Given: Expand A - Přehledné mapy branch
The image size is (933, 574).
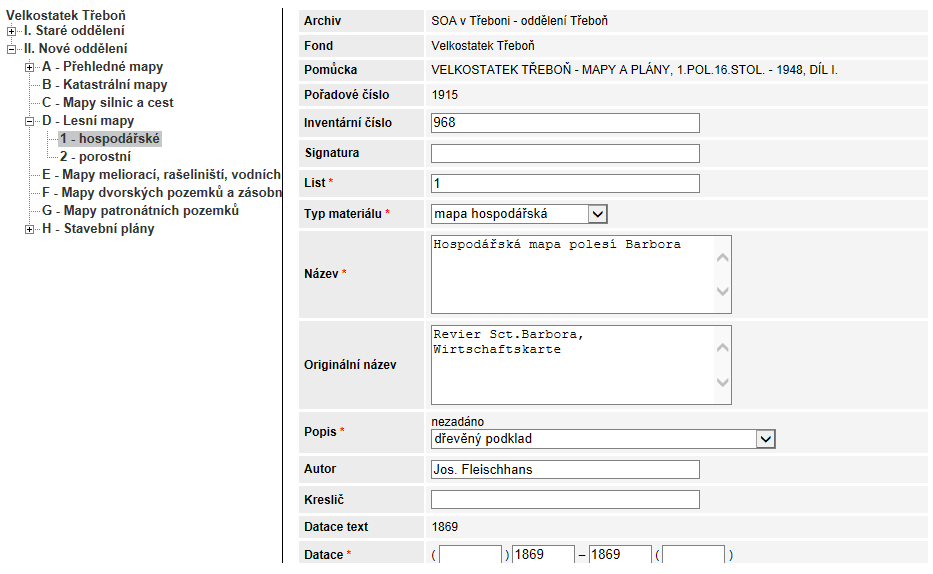Looking at the screenshot, I should (29, 67).
